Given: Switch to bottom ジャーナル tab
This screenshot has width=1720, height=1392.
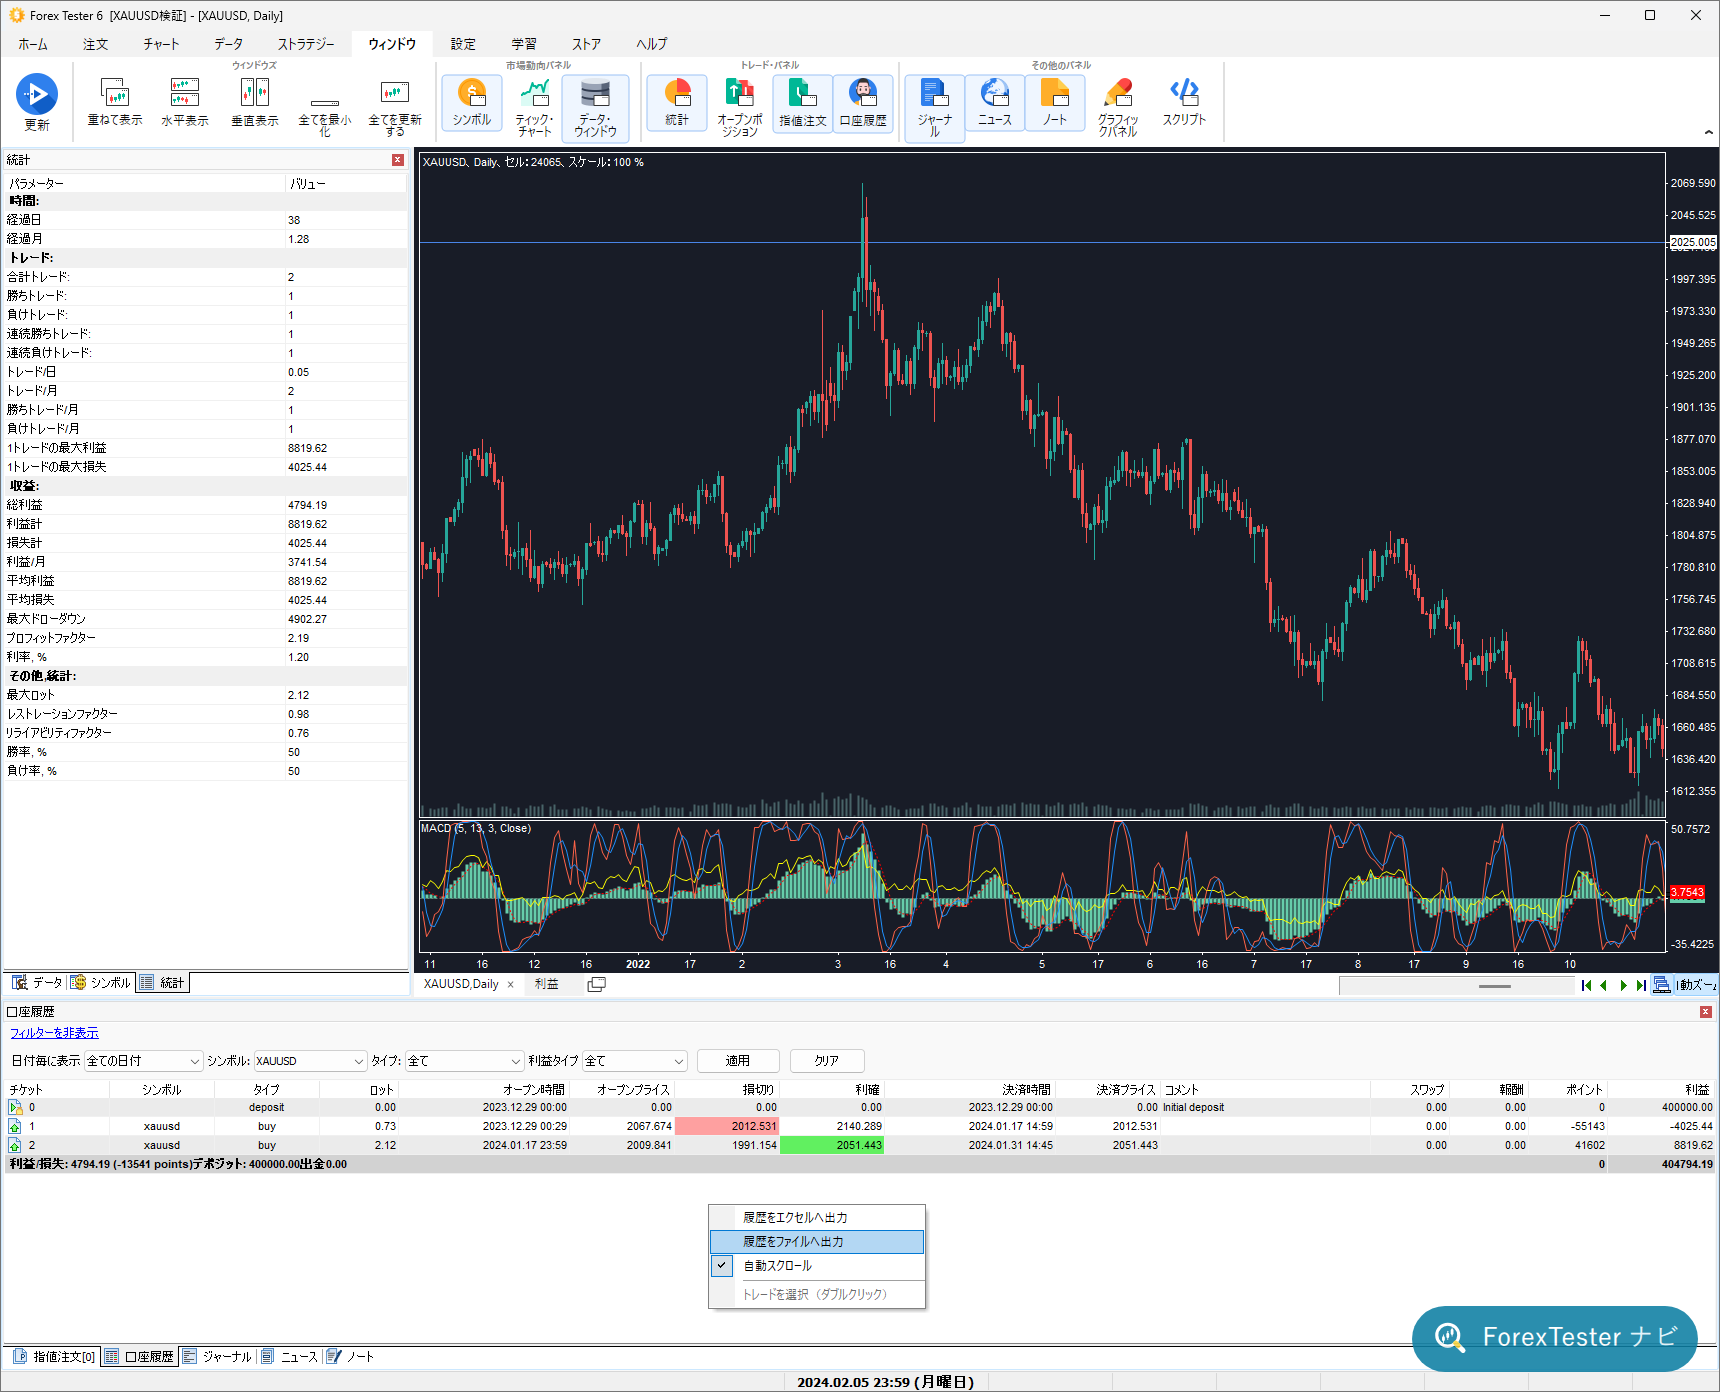Looking at the screenshot, I should point(217,1357).
